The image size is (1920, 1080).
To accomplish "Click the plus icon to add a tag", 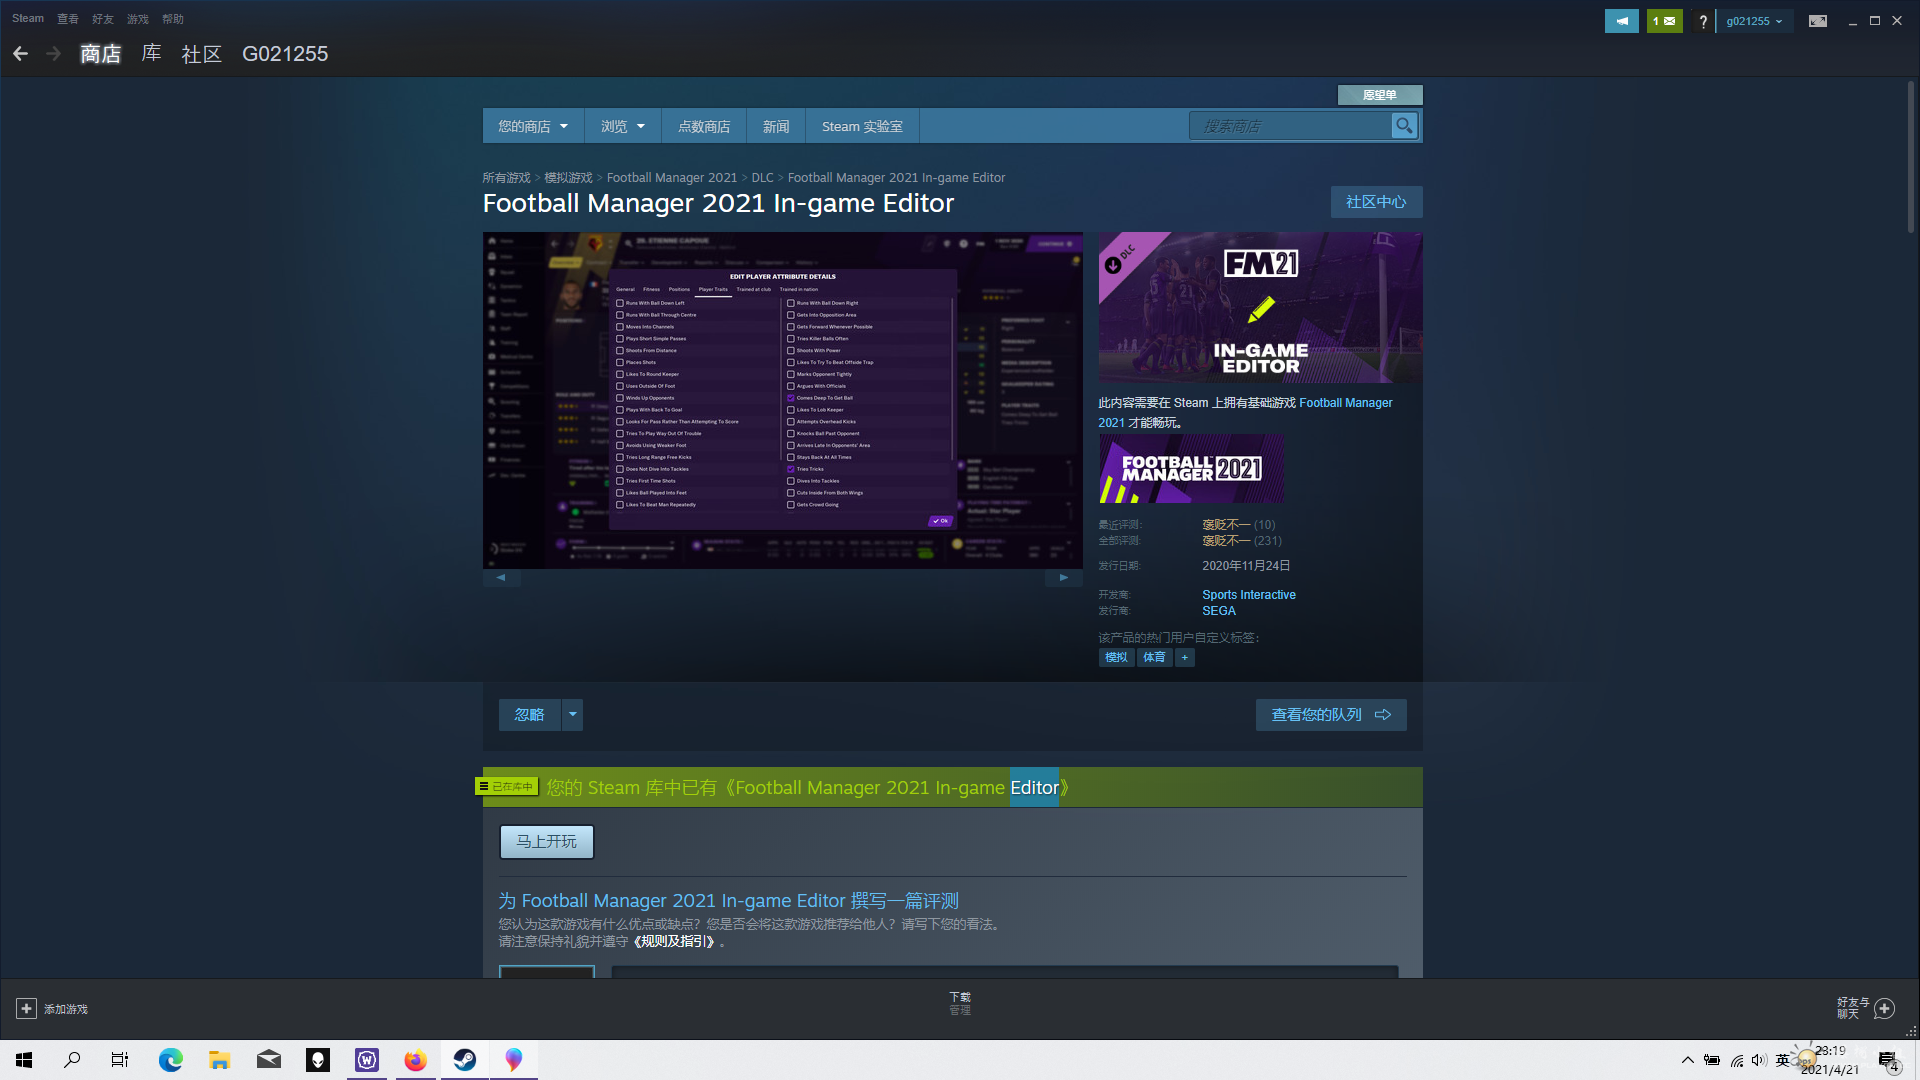I will click(1185, 657).
